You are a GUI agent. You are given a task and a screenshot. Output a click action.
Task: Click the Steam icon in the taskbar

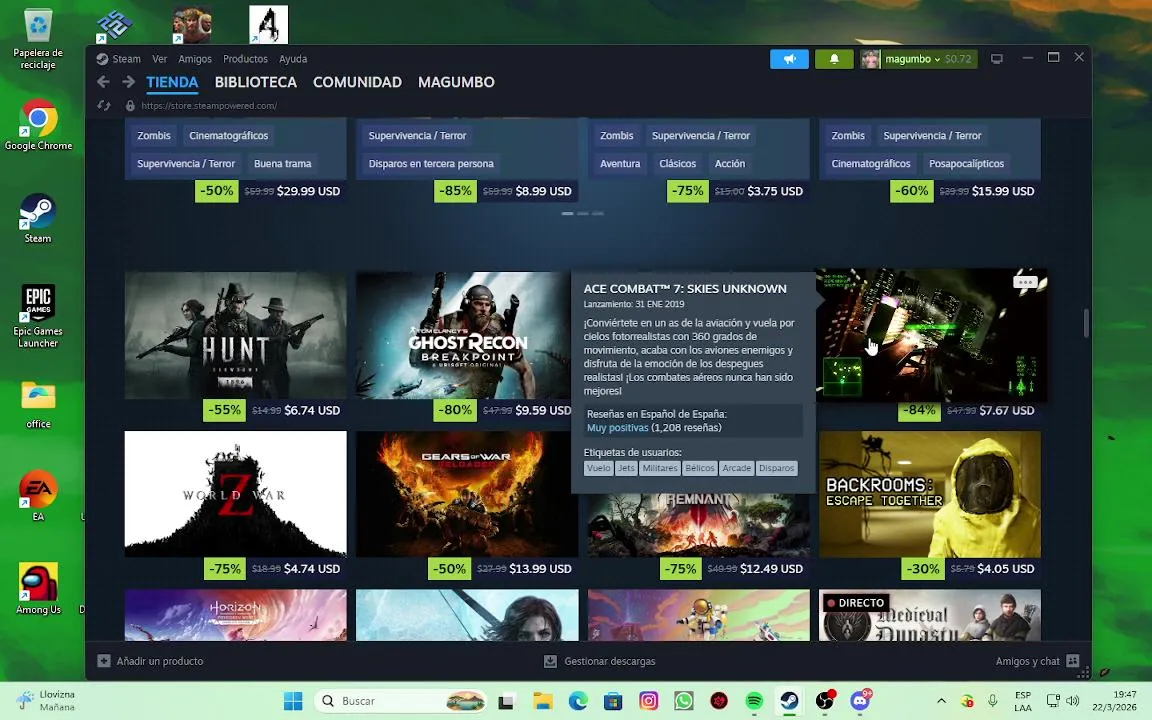789,701
